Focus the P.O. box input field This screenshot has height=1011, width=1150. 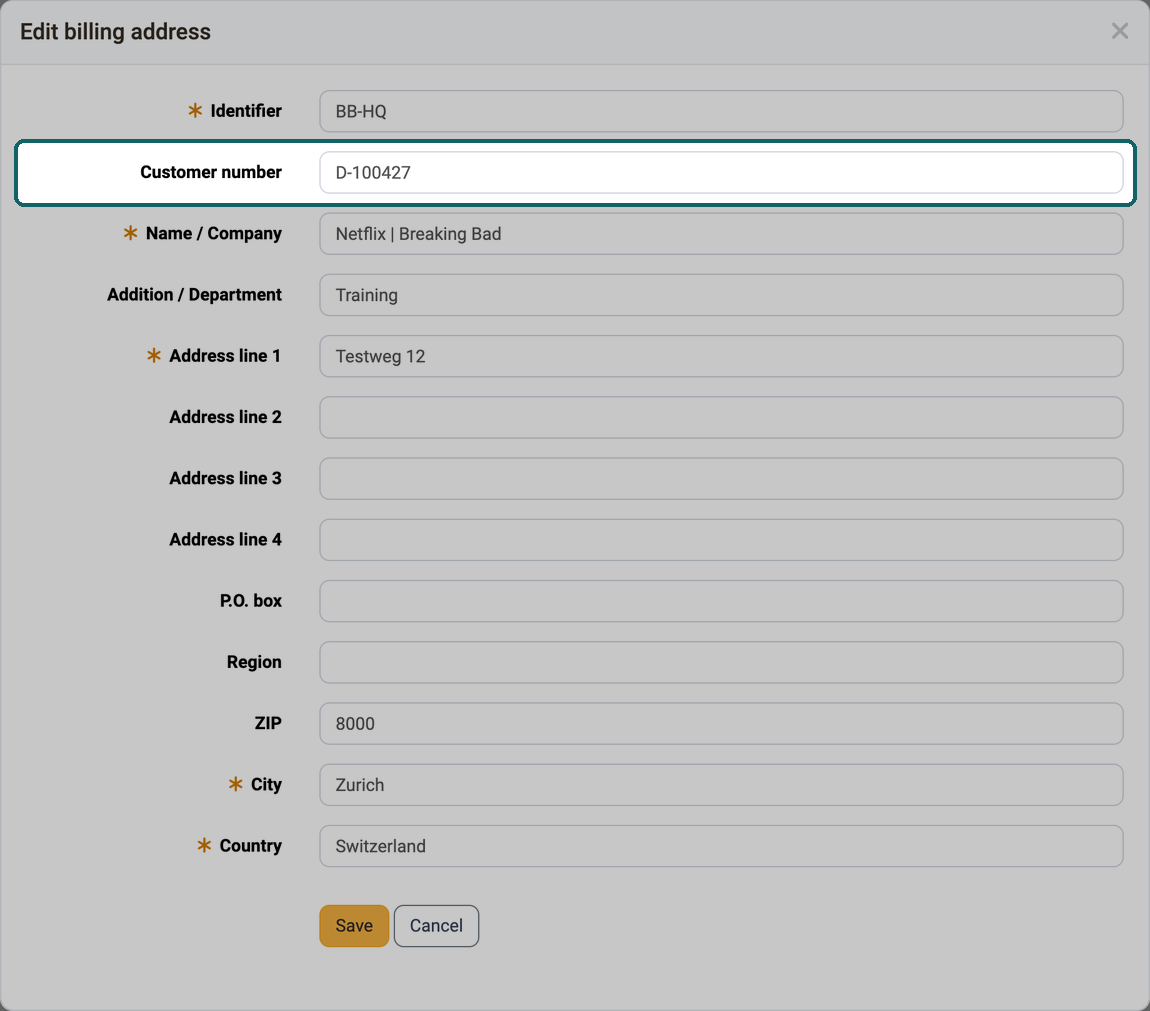pyautogui.click(x=721, y=601)
